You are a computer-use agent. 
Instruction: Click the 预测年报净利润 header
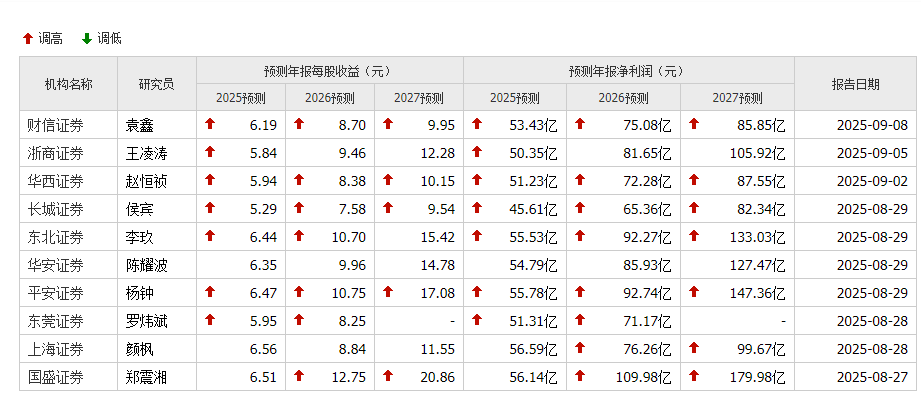(x=628, y=70)
